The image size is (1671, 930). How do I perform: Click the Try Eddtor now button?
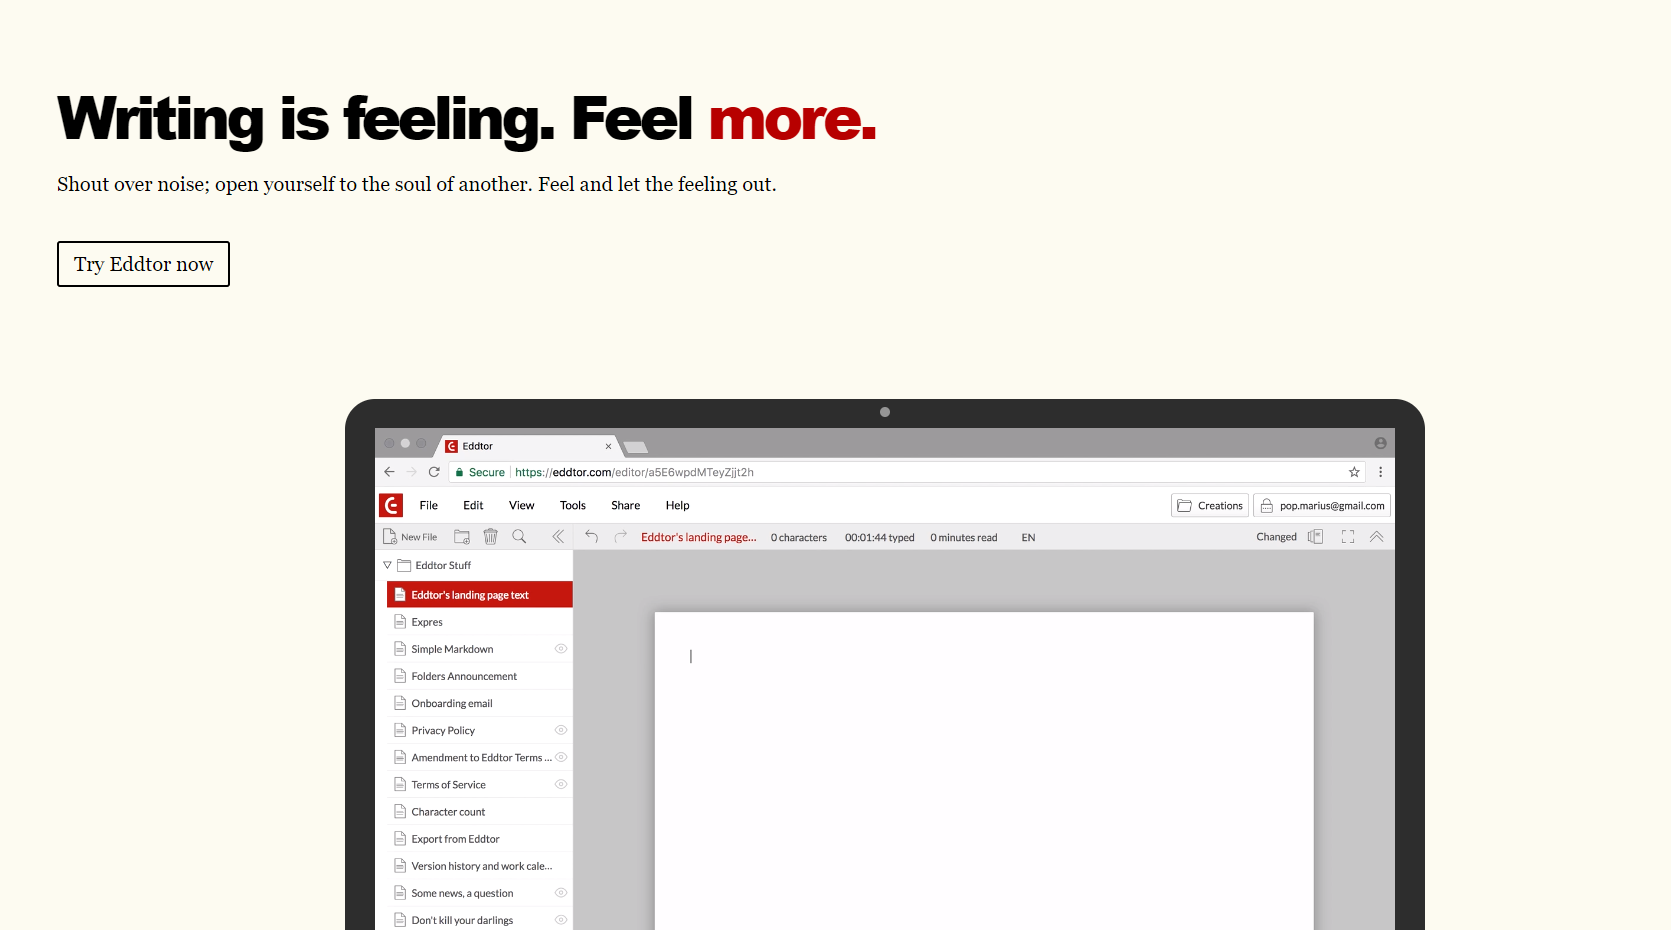143,264
